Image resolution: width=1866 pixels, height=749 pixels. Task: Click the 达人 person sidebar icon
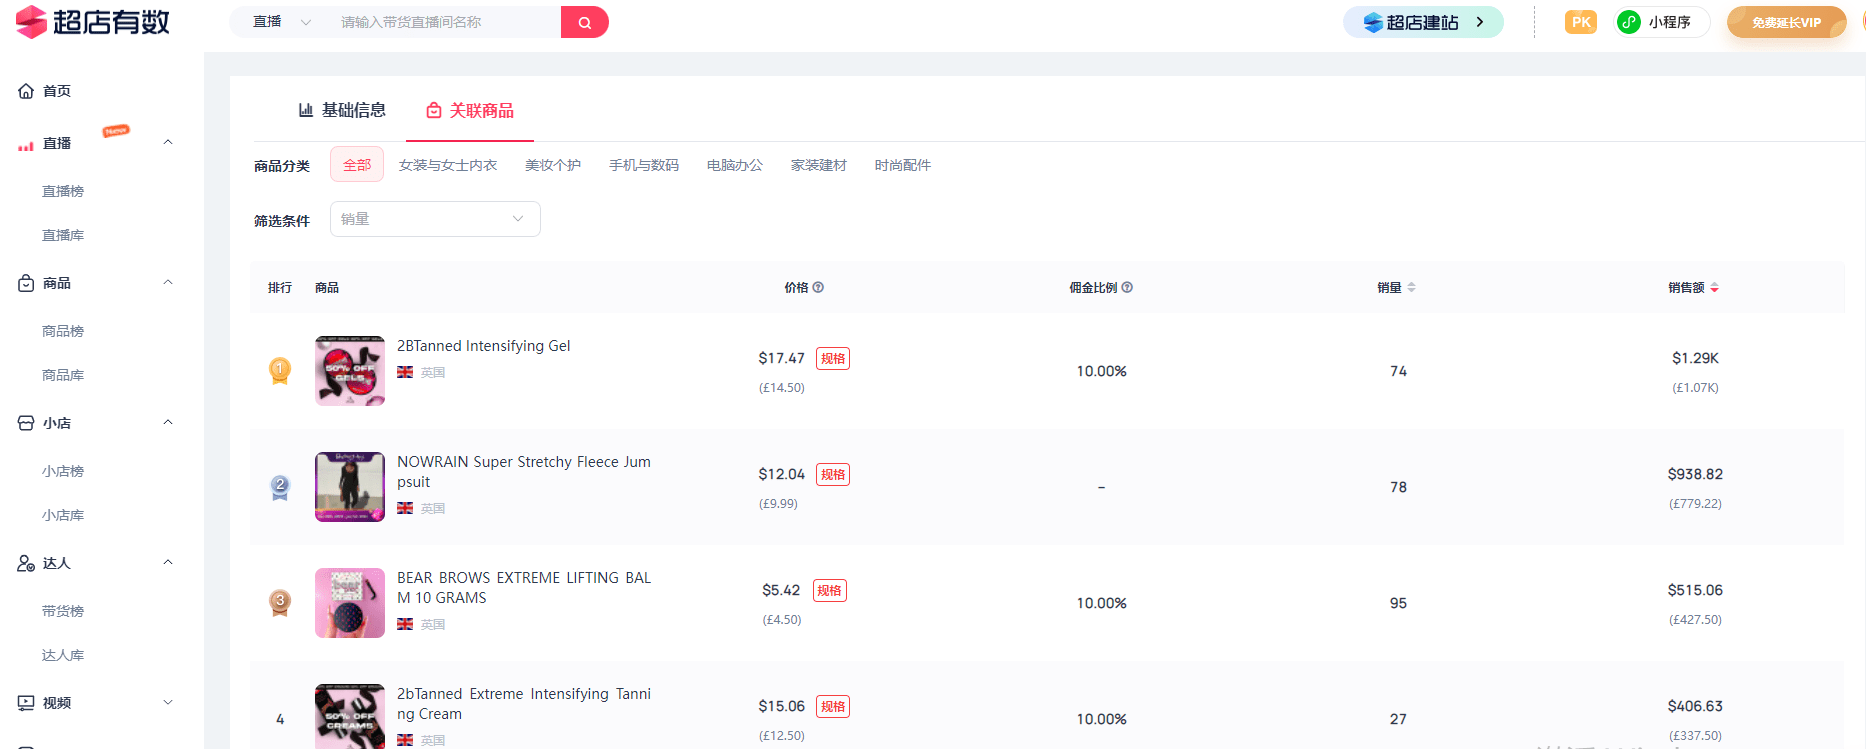(26, 563)
